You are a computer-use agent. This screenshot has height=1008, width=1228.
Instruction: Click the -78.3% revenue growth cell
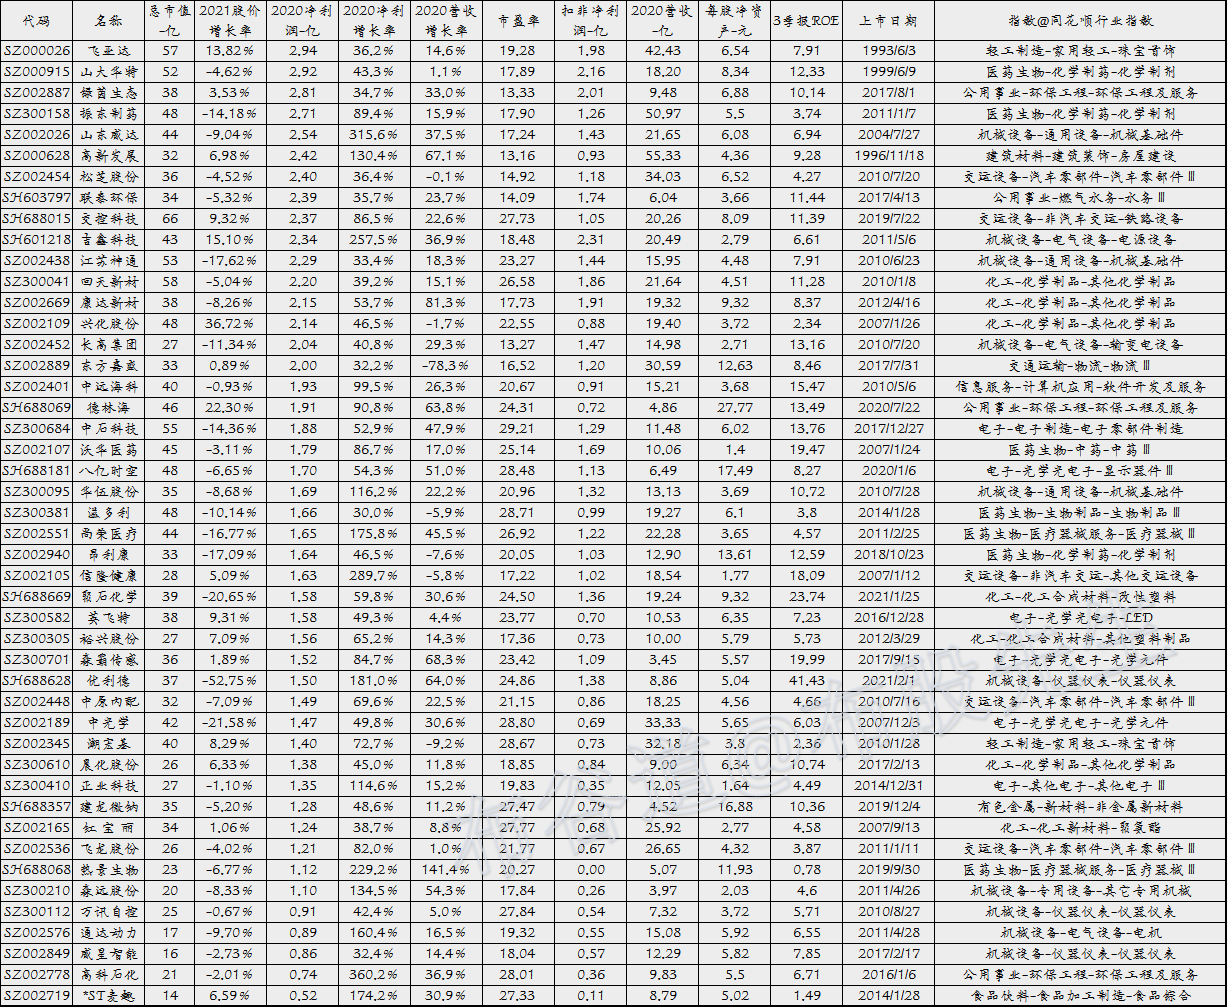445,366
